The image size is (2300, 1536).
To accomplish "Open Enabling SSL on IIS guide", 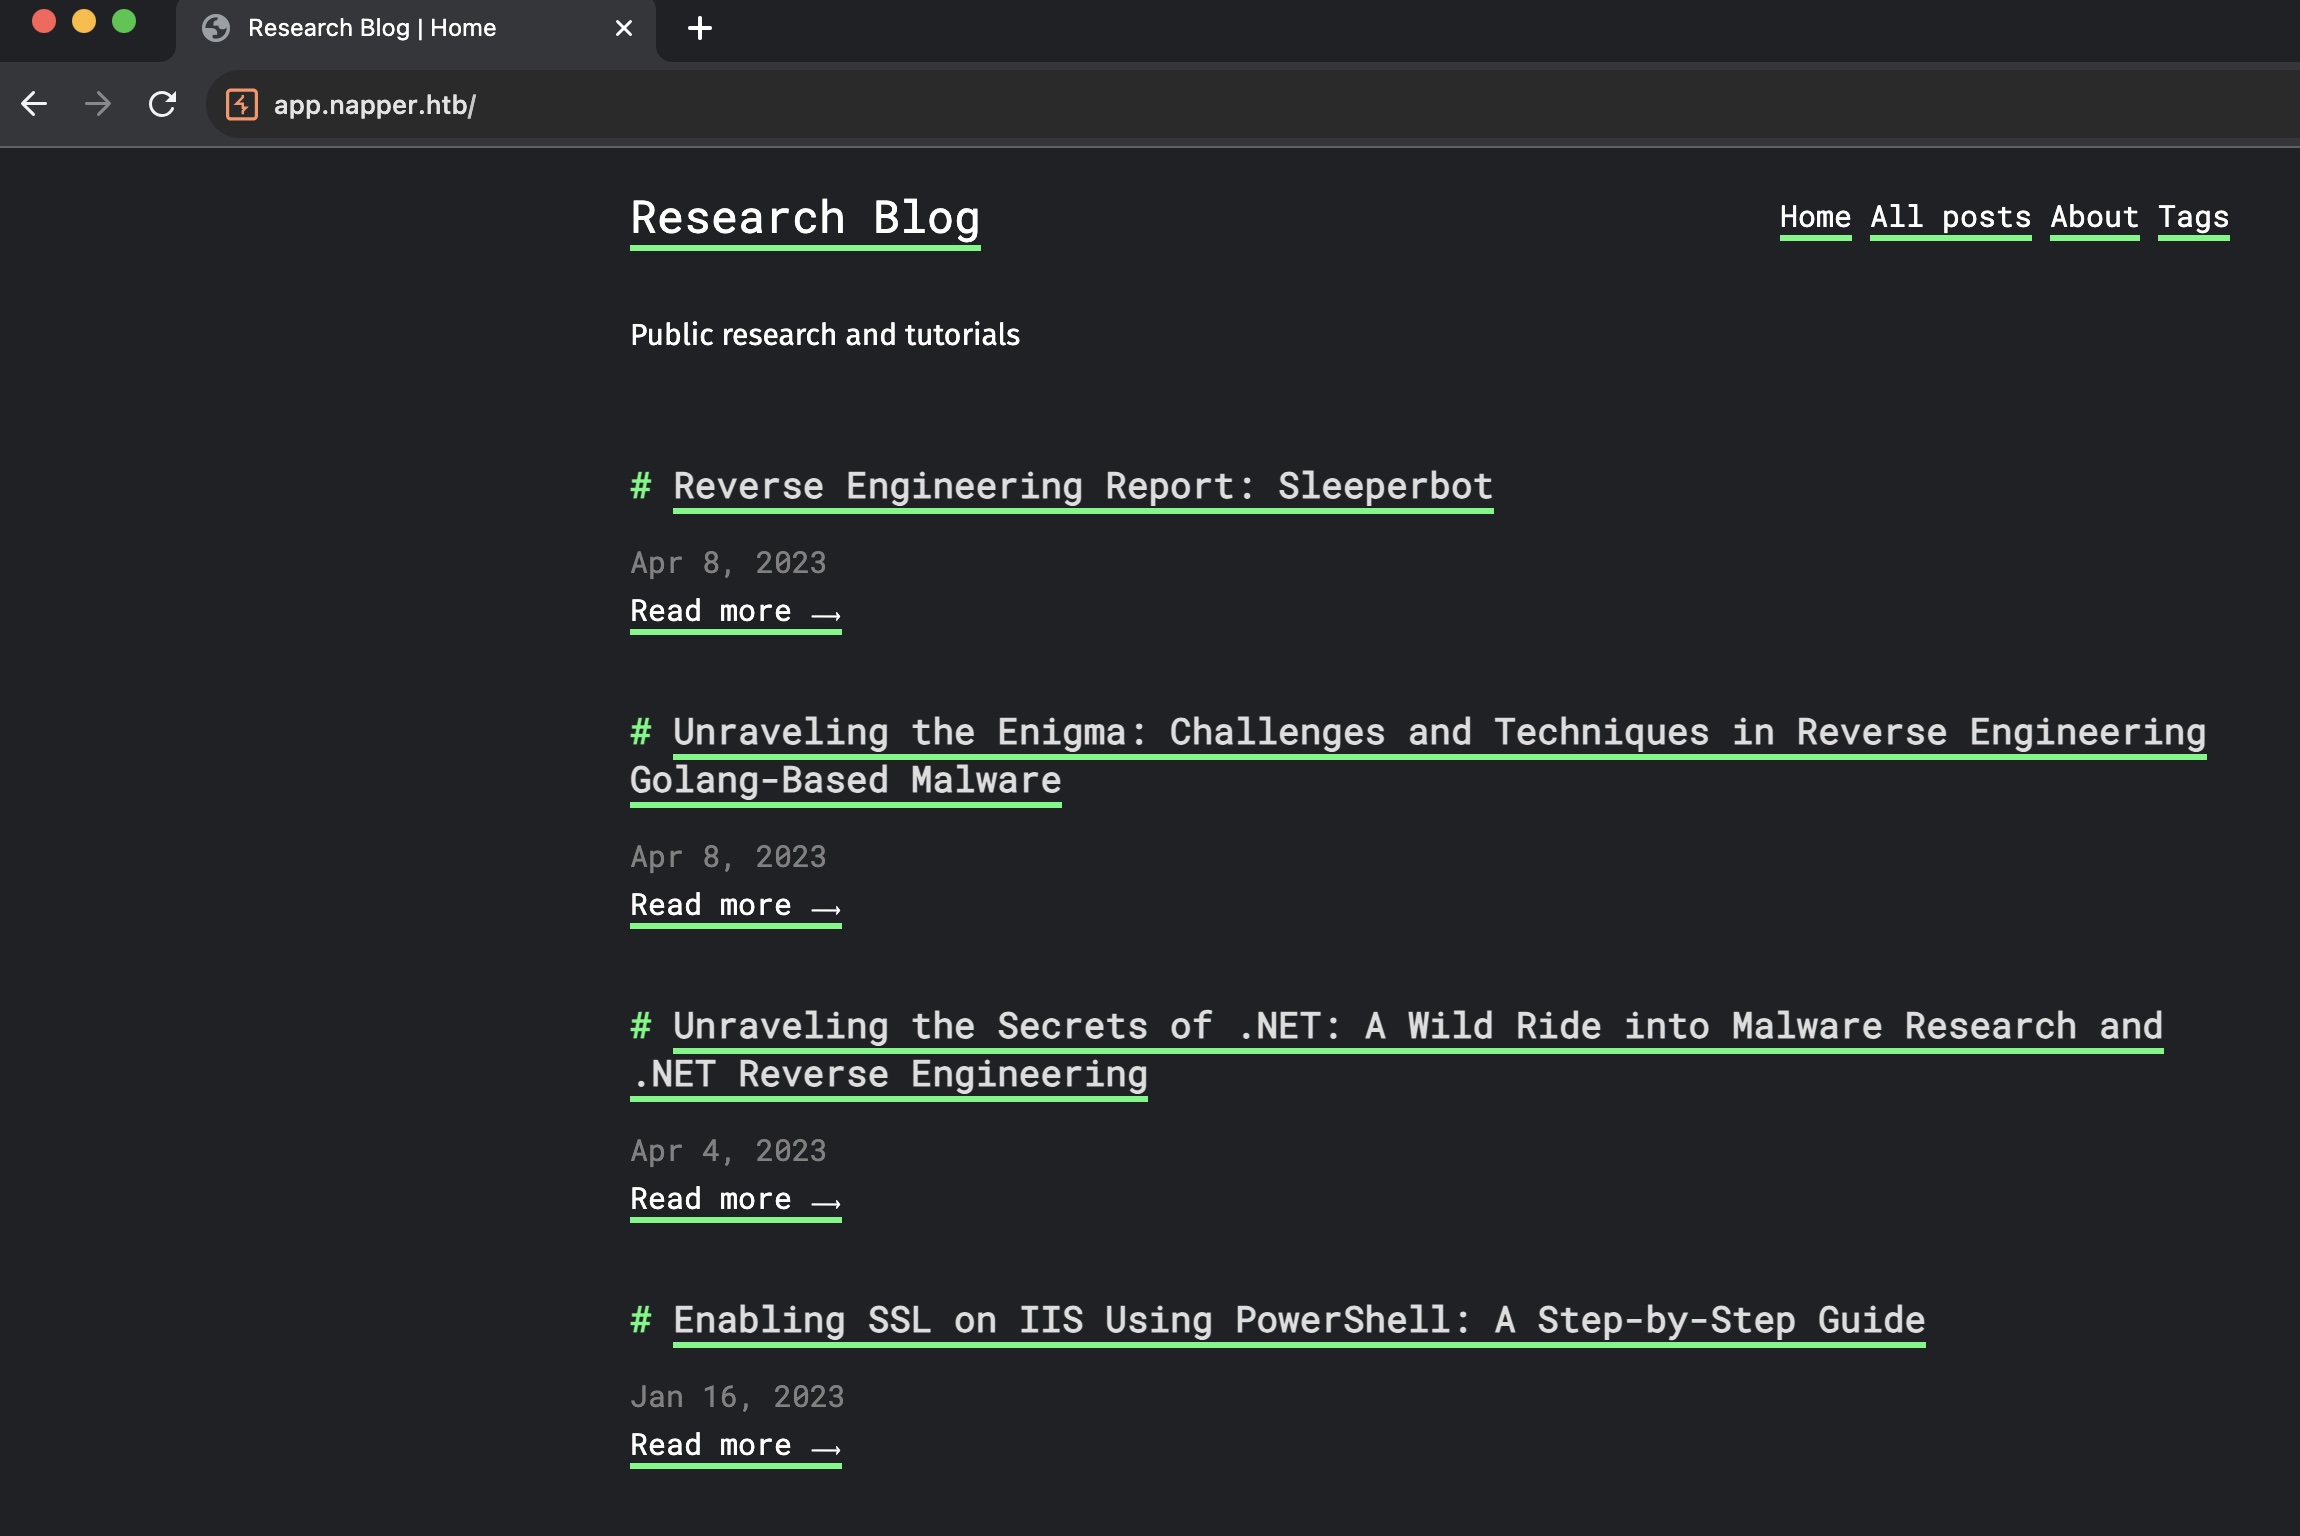I will [x=1298, y=1320].
